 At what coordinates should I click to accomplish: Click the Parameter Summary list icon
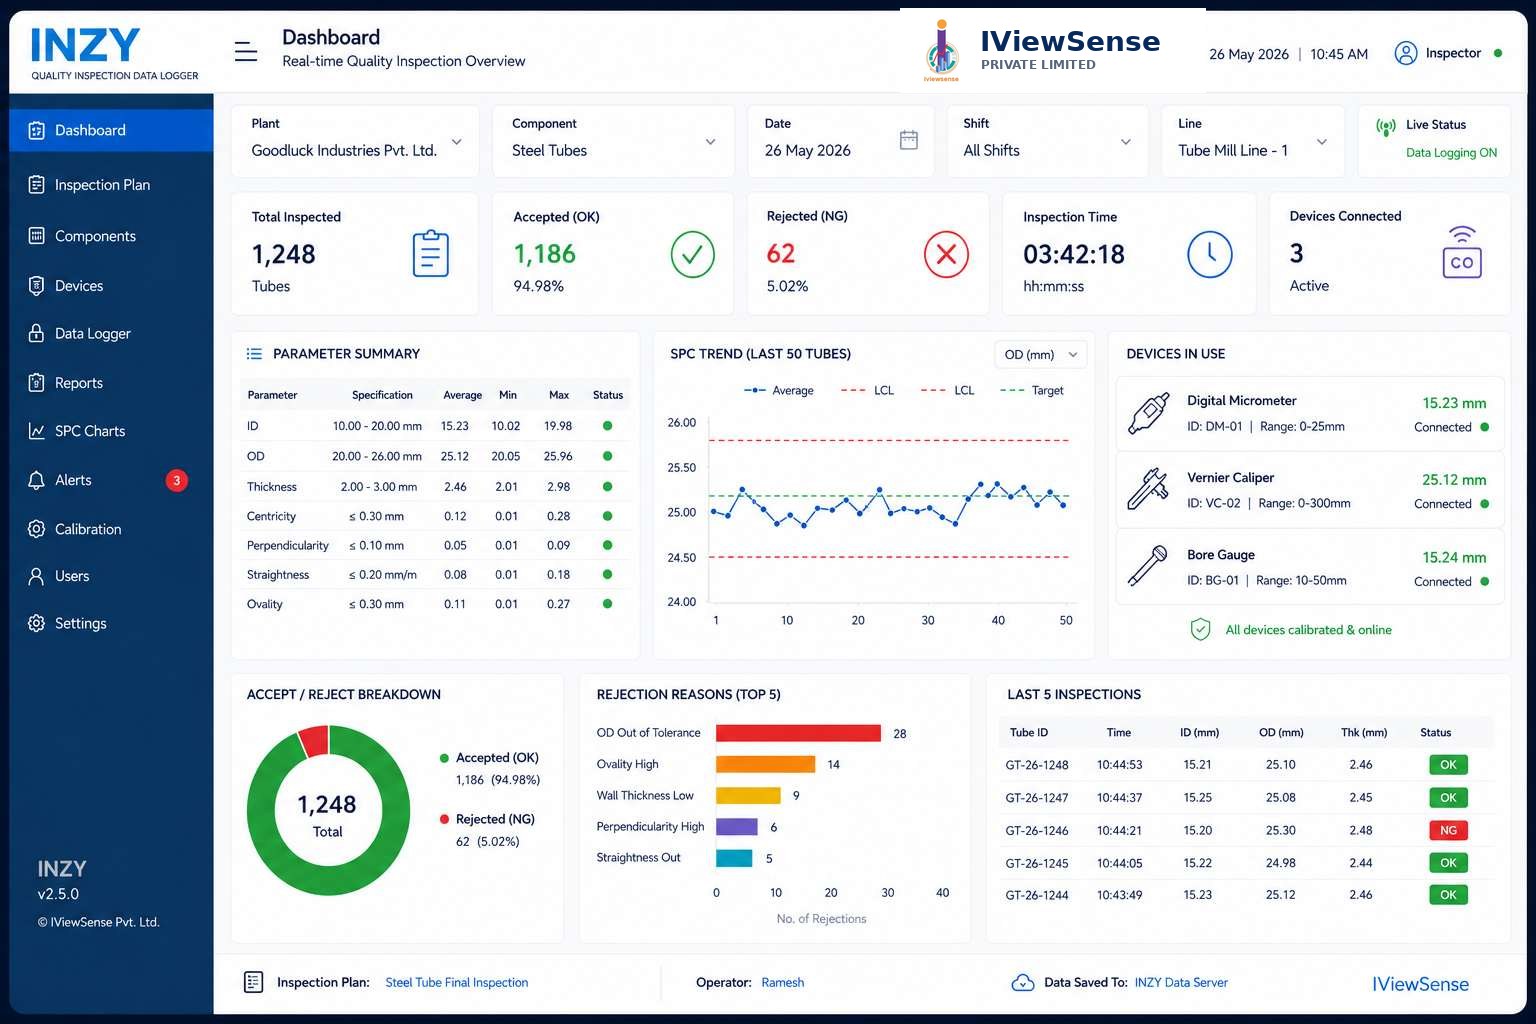click(254, 354)
